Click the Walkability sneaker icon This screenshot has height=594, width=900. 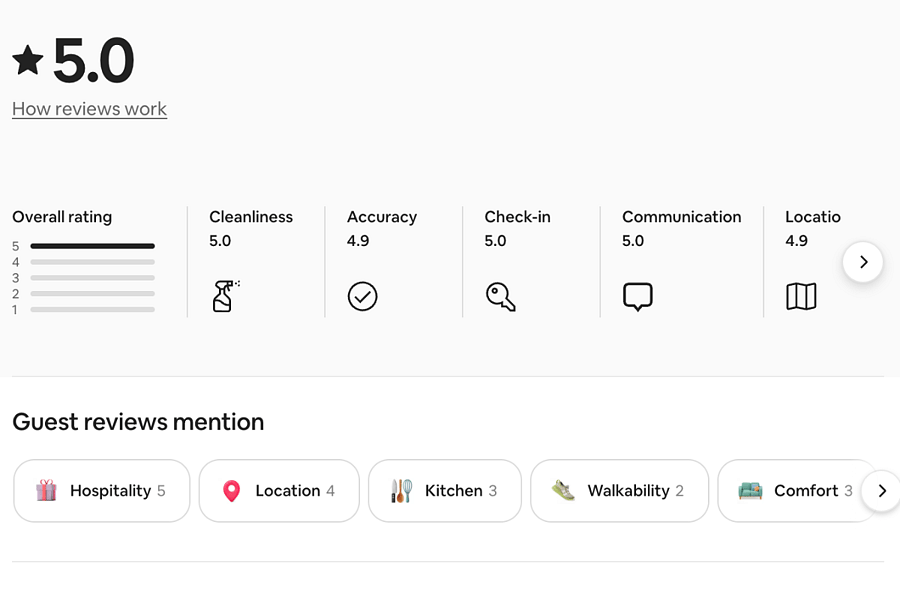click(564, 491)
